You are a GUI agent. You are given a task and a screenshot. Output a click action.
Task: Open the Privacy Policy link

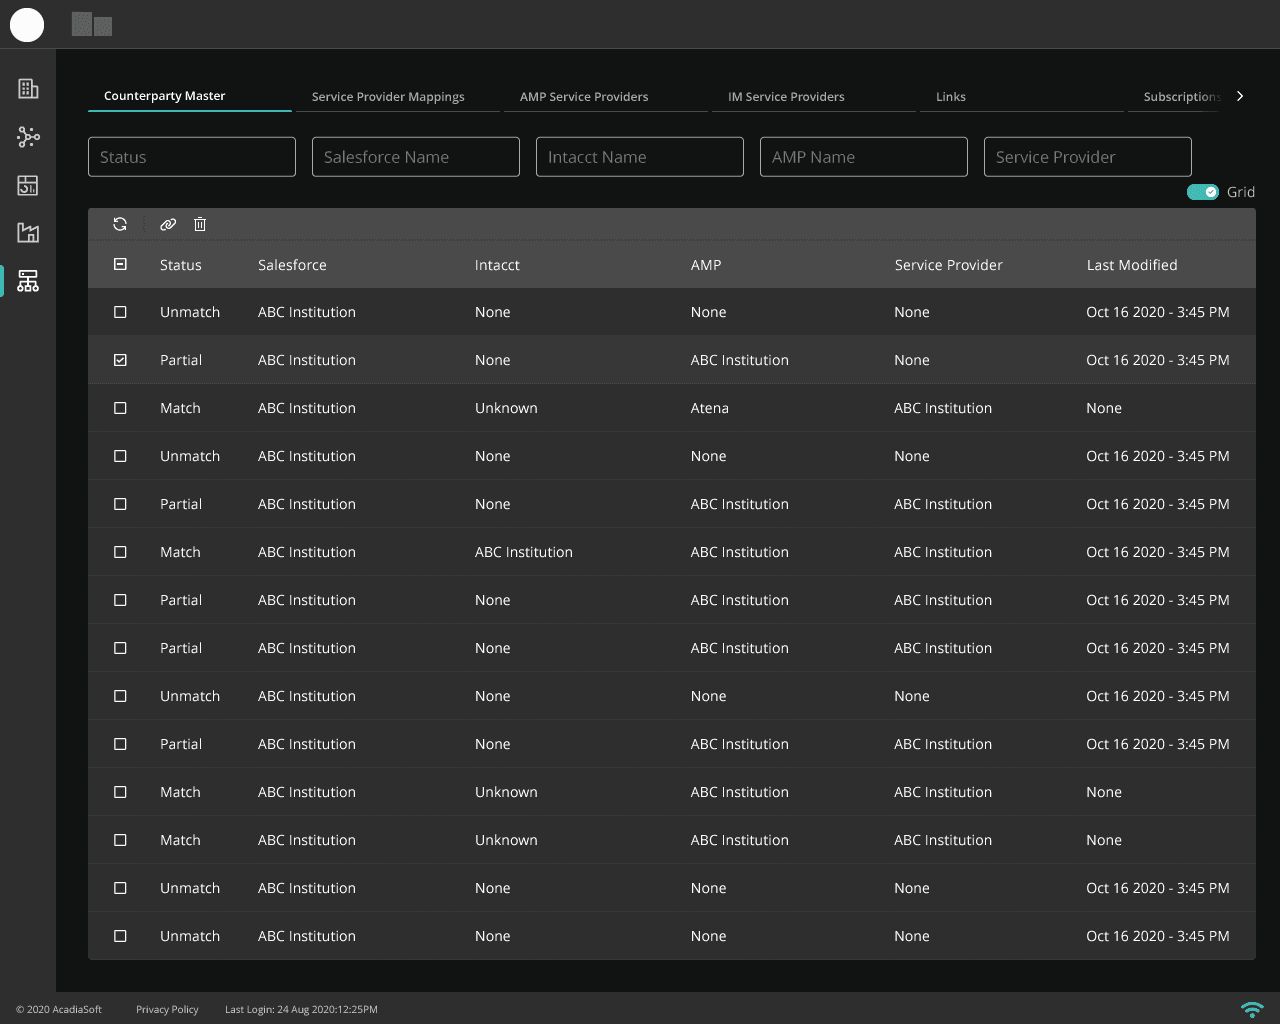coord(167,1009)
